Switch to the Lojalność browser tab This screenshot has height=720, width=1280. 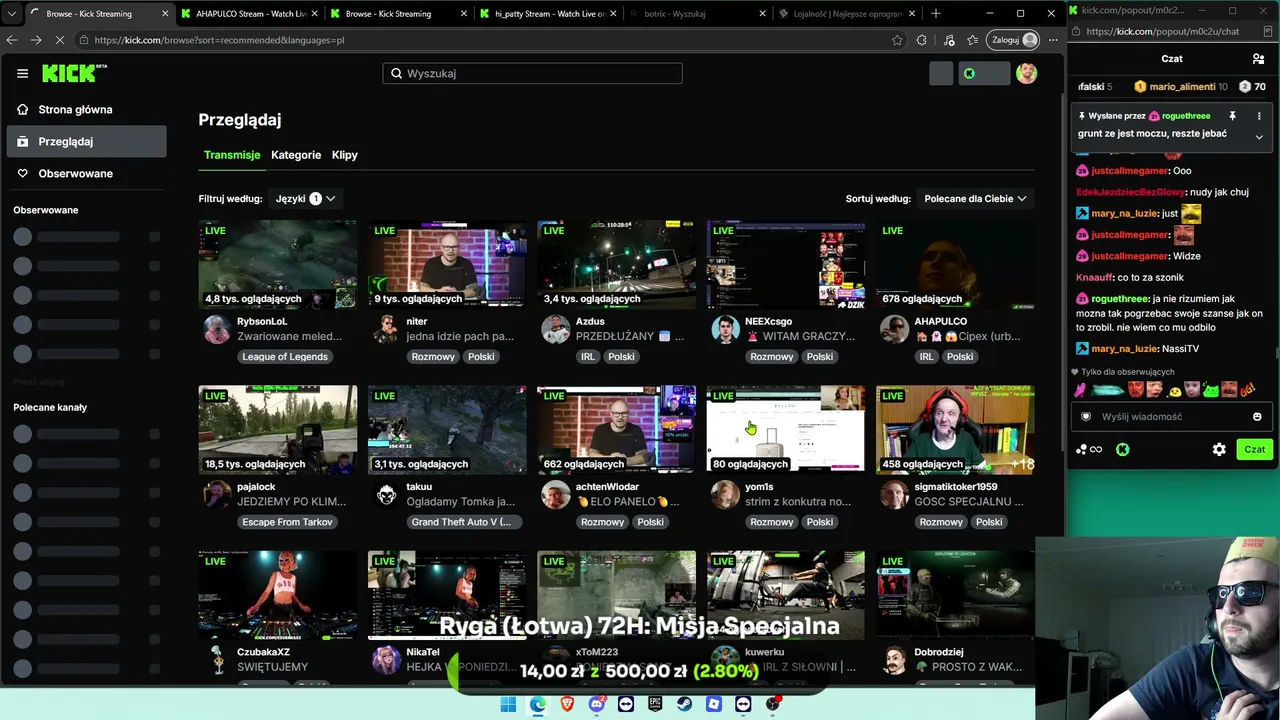pyautogui.click(x=846, y=14)
